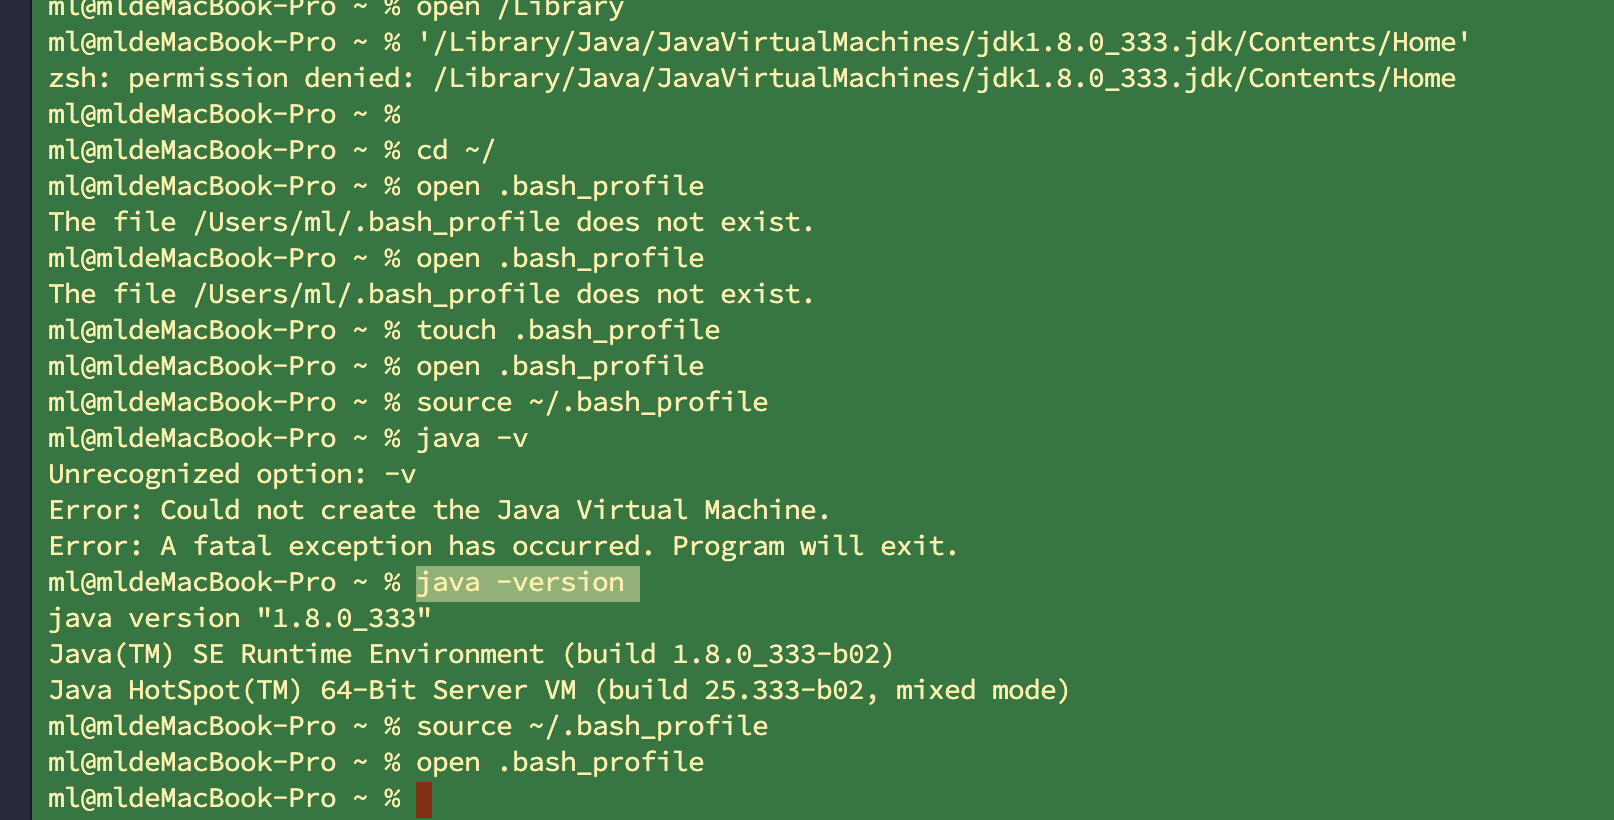The image size is (1614, 820).
Task: Click the 'java -v' command text
Action: coord(472,438)
